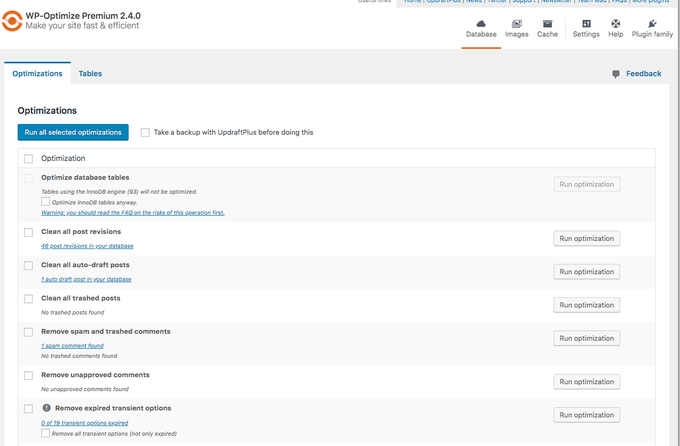680x446 pixels.
Task: Click the 'Clean all post revisions' row title
Action: tap(81, 232)
